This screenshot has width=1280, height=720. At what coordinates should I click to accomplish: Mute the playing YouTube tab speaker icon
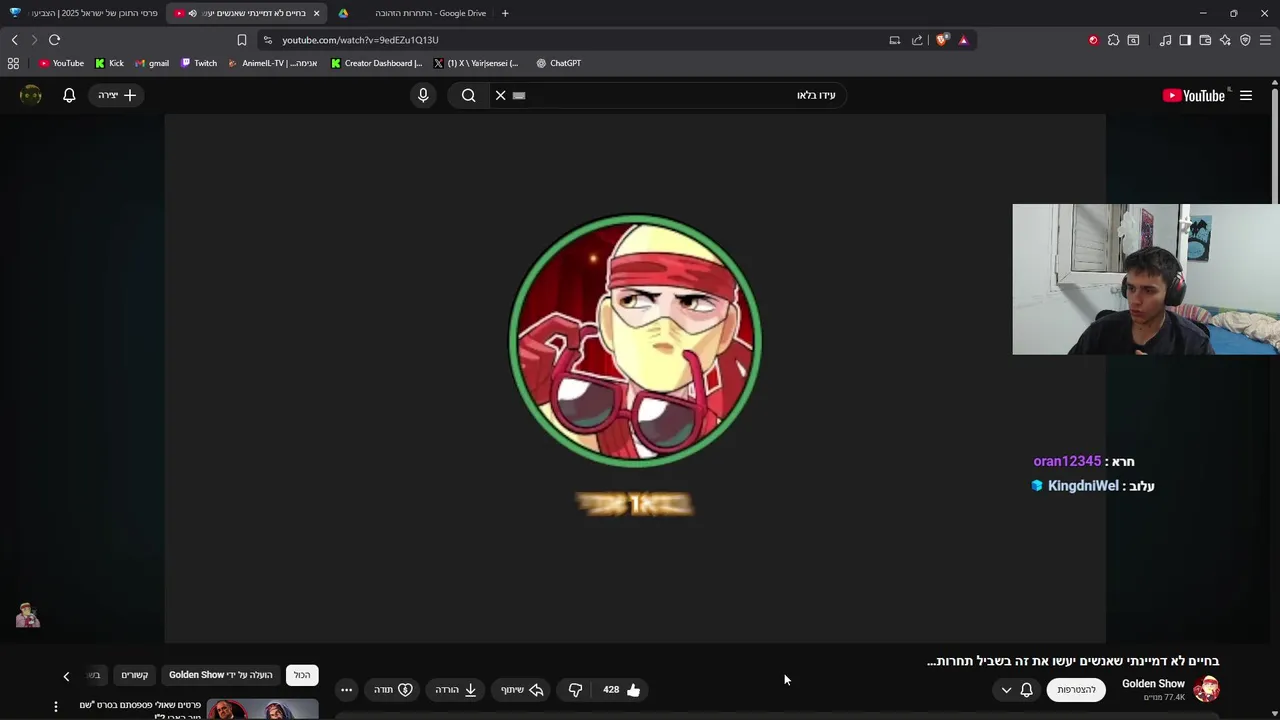coord(192,13)
